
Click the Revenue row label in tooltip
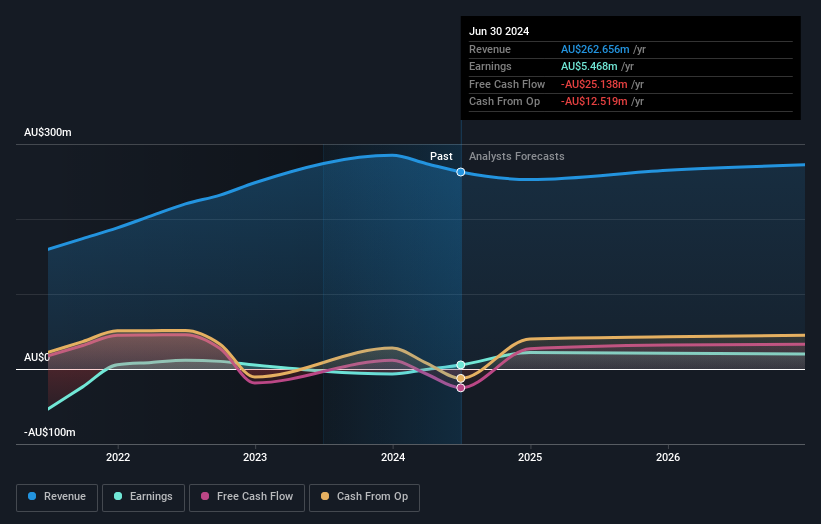(490, 49)
